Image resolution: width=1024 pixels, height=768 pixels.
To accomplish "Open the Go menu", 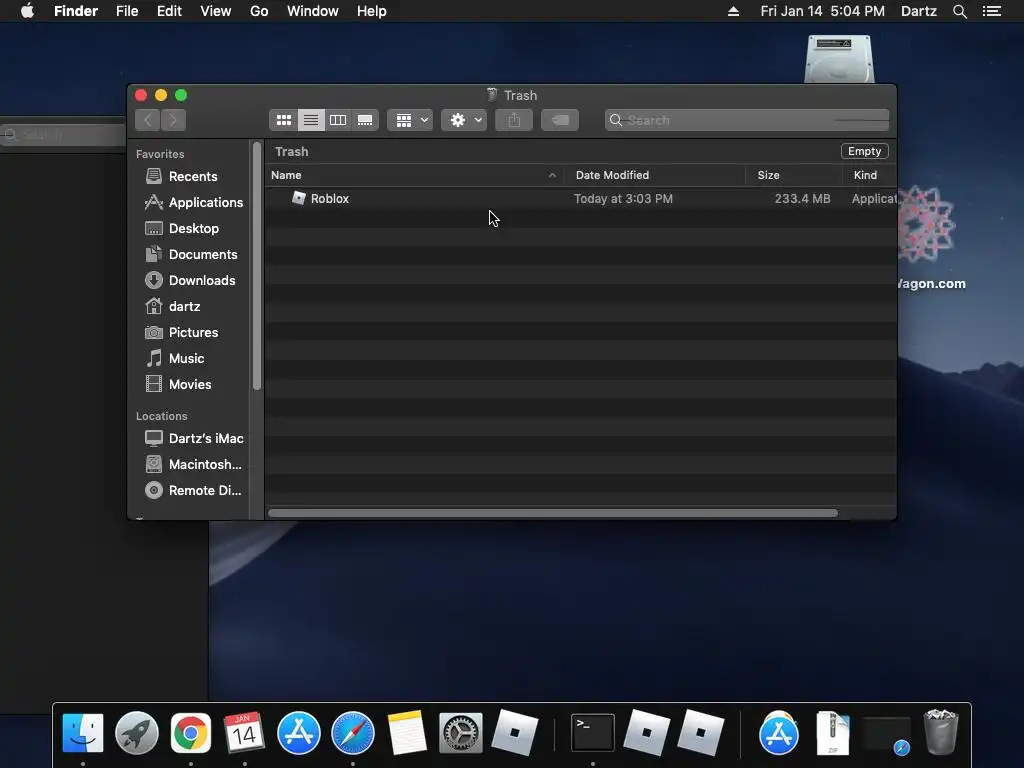I will click(x=259, y=11).
